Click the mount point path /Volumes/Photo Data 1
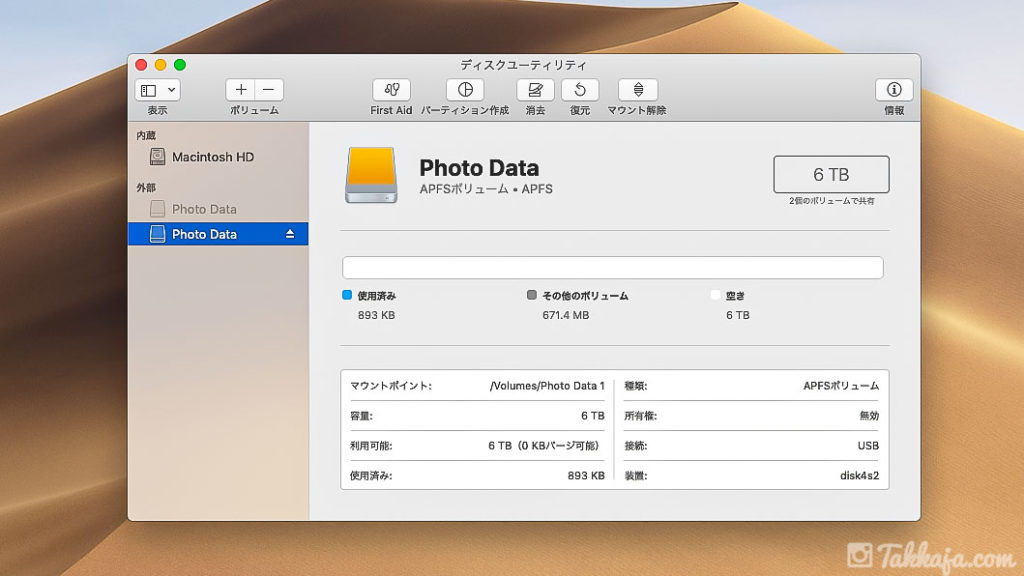This screenshot has height=576, width=1024. (x=547, y=386)
